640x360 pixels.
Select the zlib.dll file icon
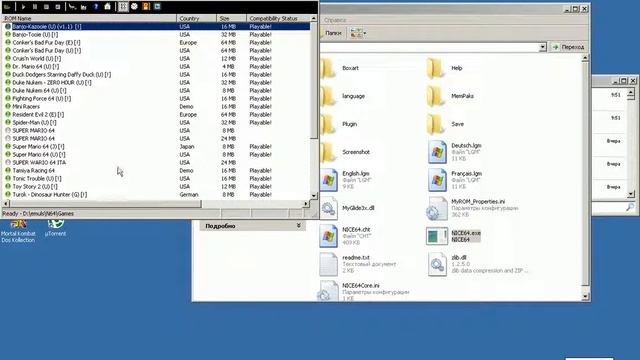pos(437,264)
